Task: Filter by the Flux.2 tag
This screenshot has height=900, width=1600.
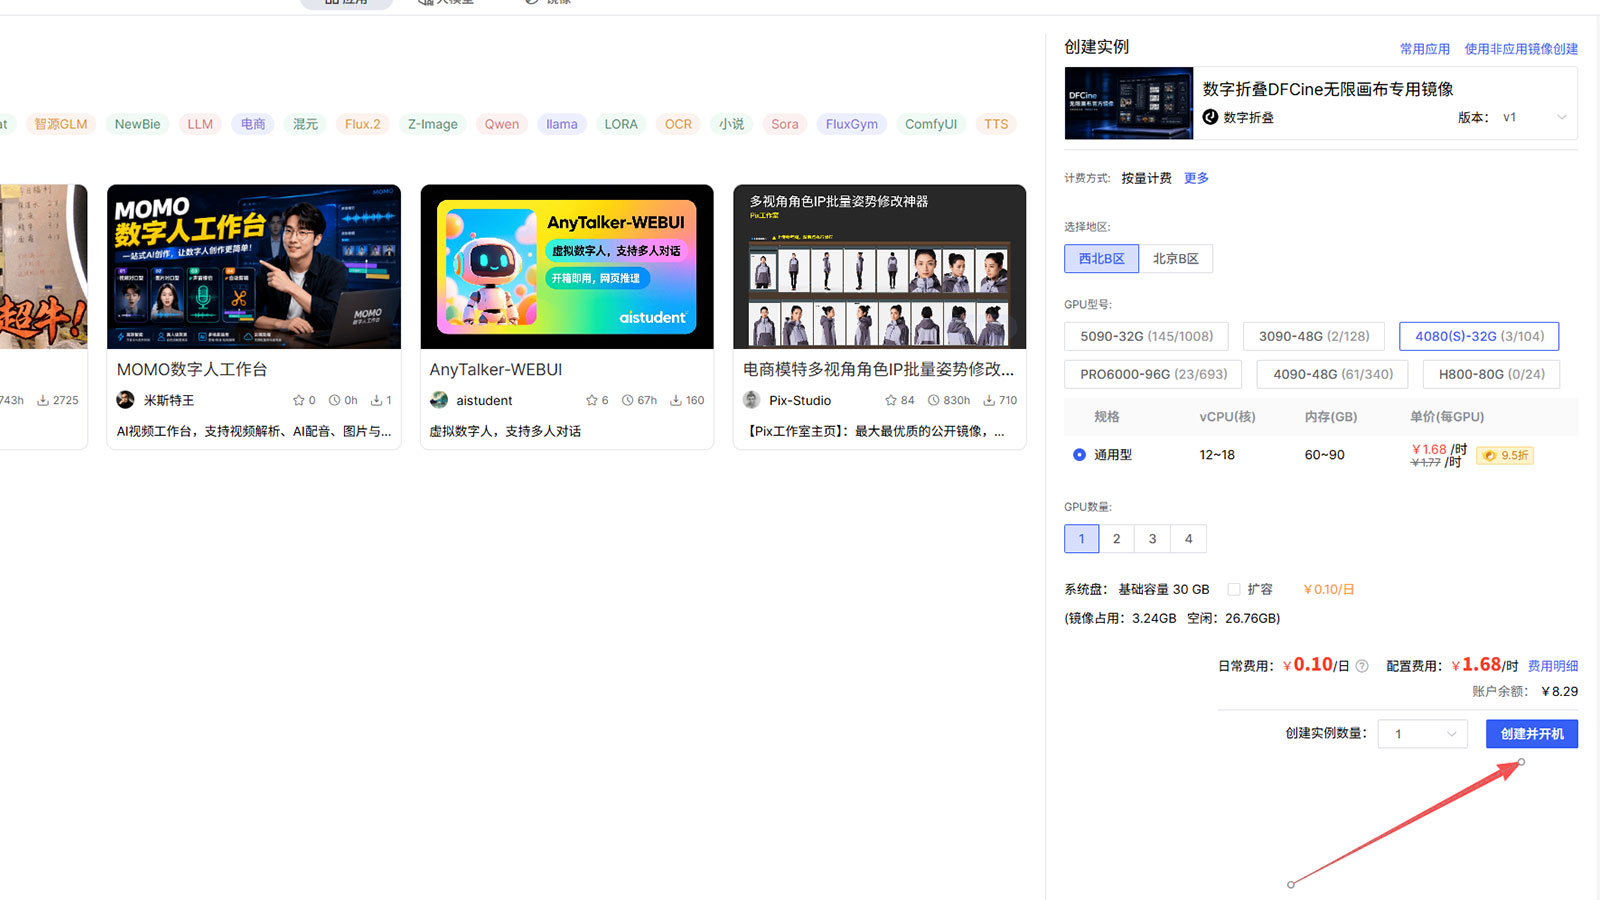Action: tap(362, 124)
